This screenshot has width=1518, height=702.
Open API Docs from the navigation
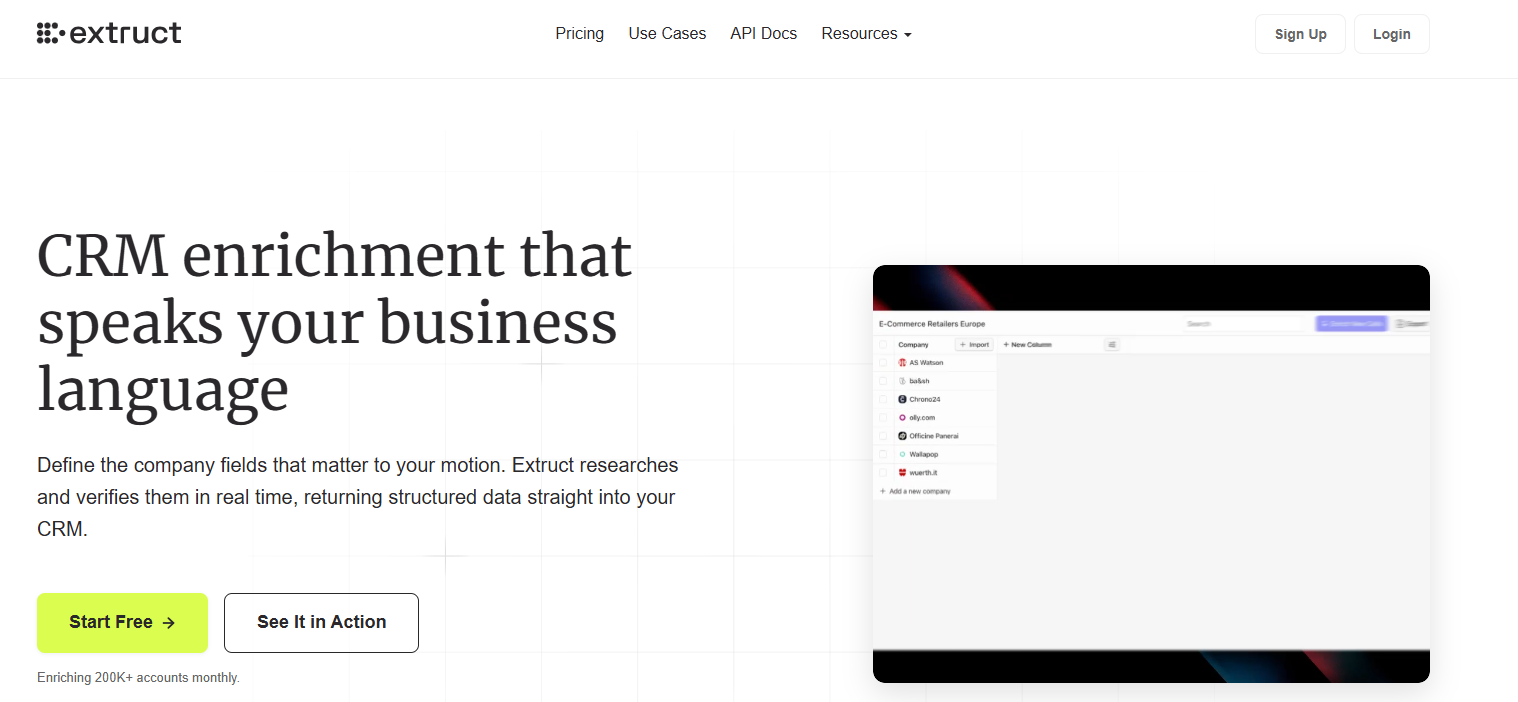click(764, 33)
